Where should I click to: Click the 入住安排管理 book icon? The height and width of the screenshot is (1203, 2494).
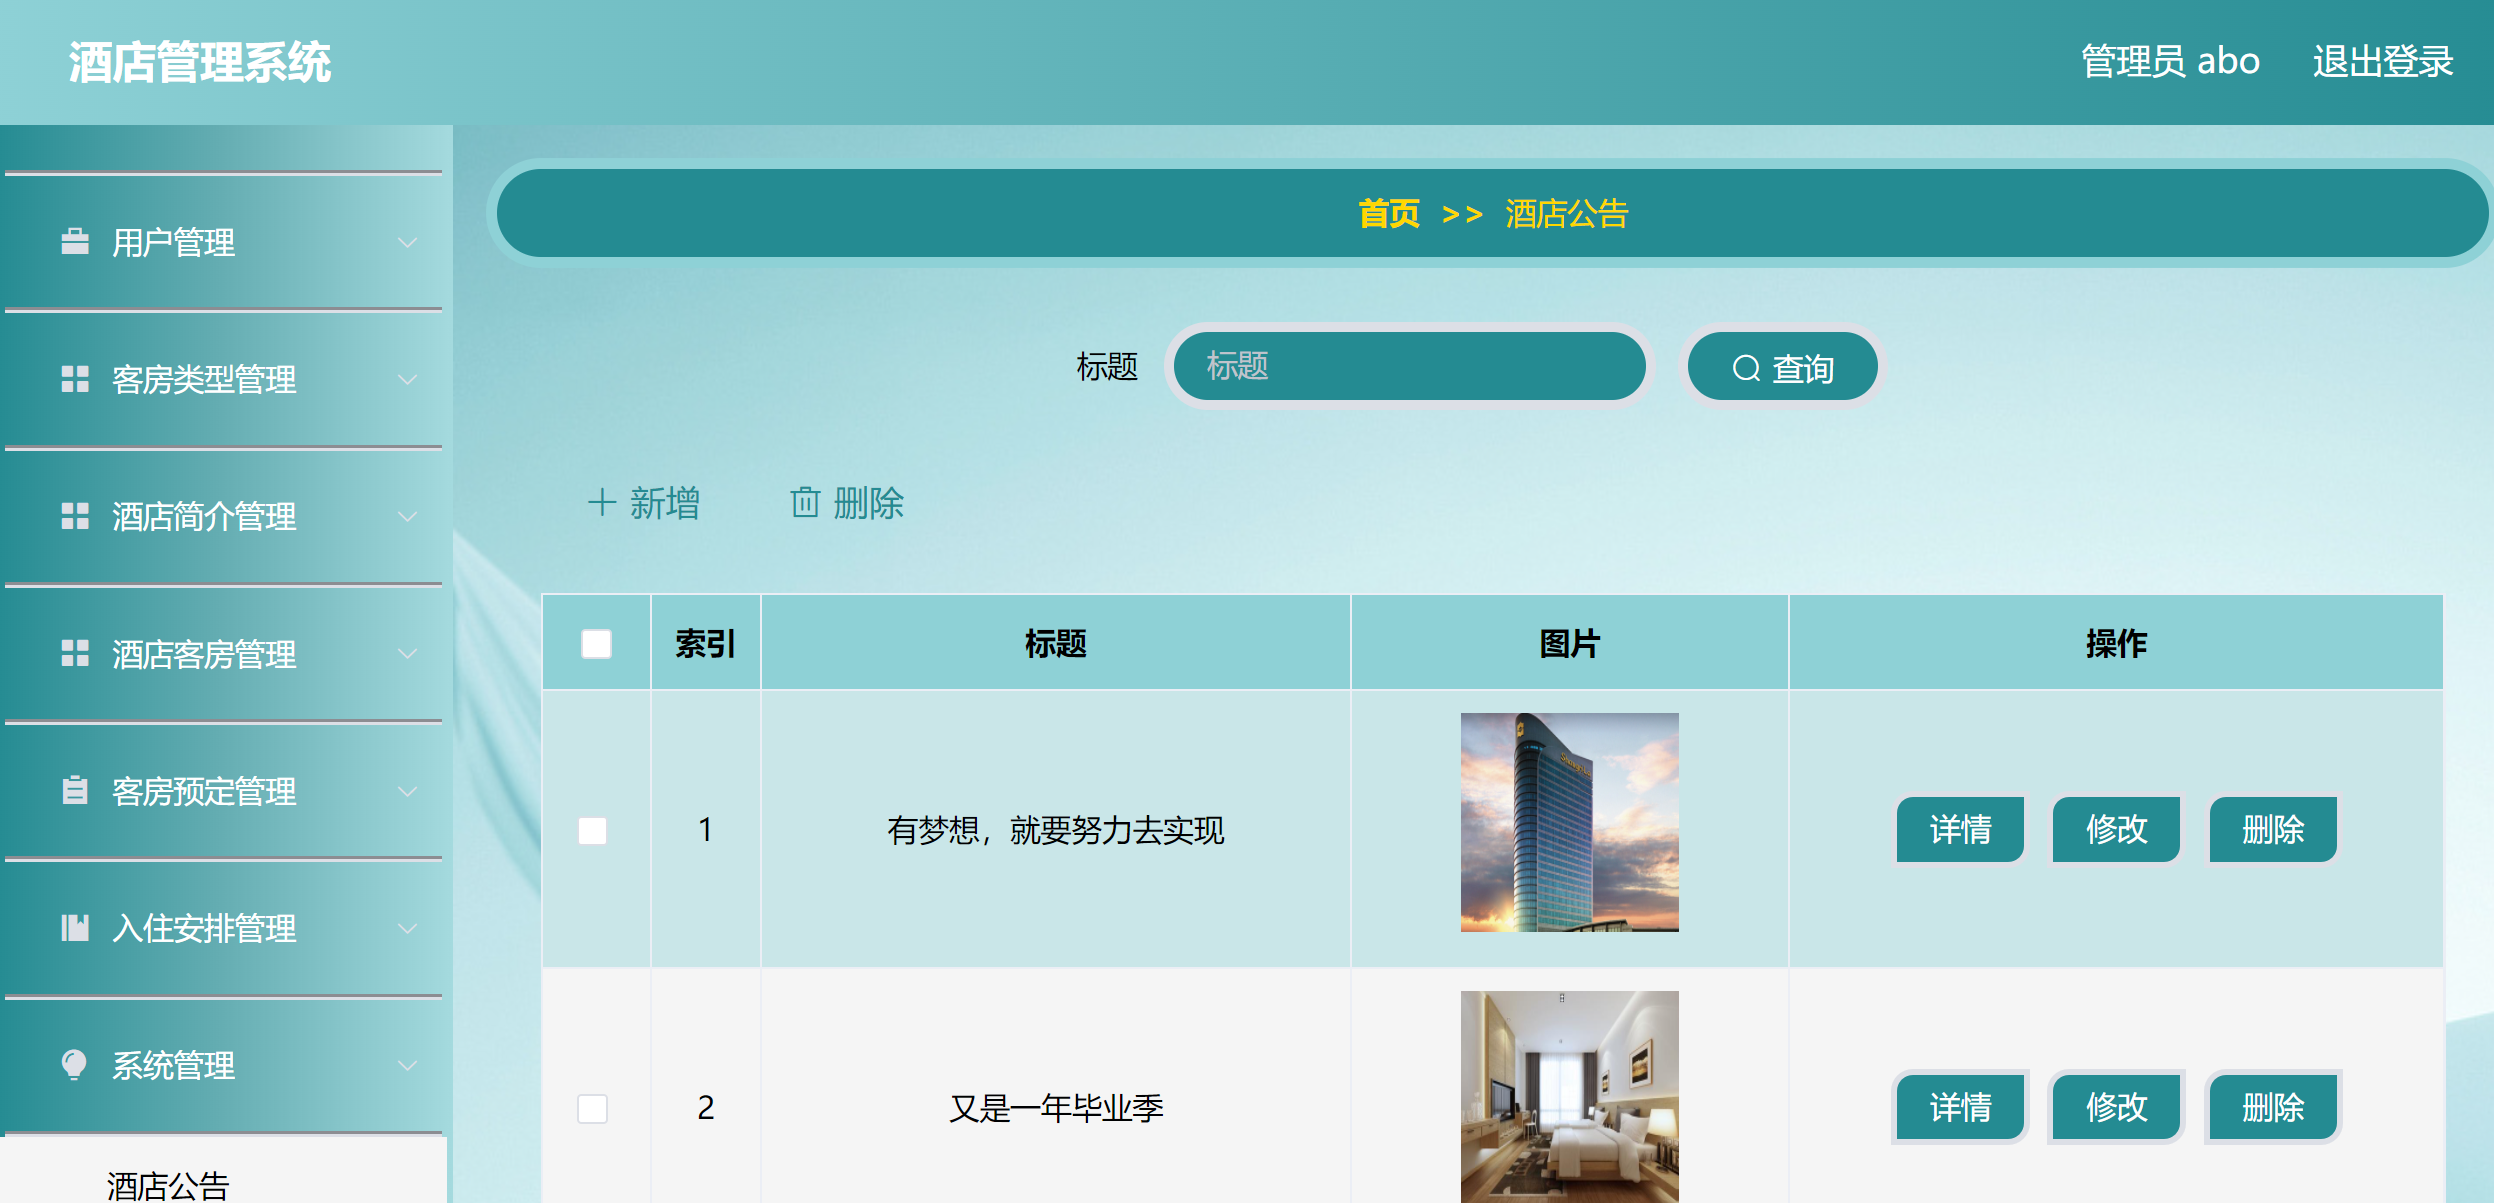[x=74, y=928]
